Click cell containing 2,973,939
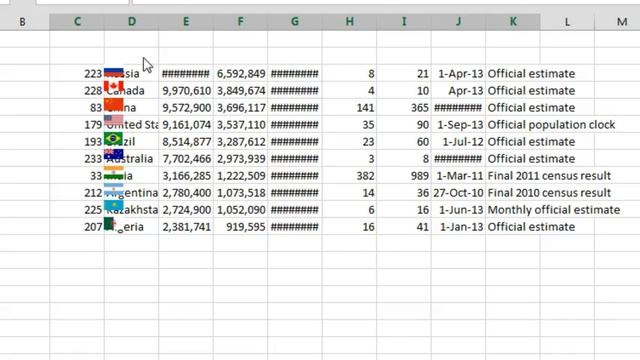Image resolution: width=640 pixels, height=360 pixels. 240,159
